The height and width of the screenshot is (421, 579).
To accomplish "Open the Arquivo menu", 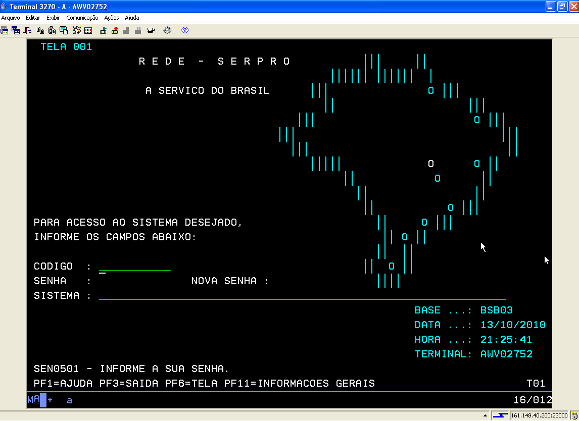I will click(x=10, y=18).
